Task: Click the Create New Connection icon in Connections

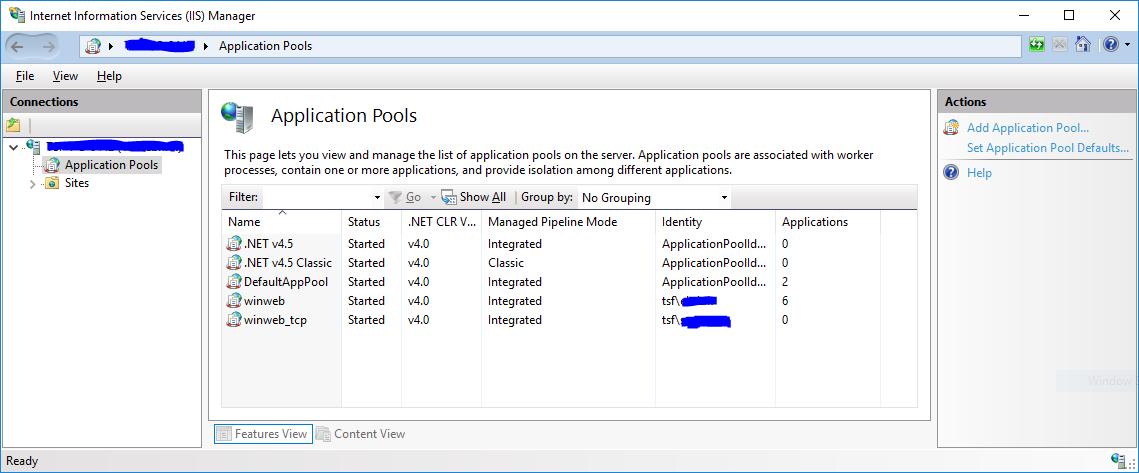Action: pyautogui.click(x=13, y=124)
